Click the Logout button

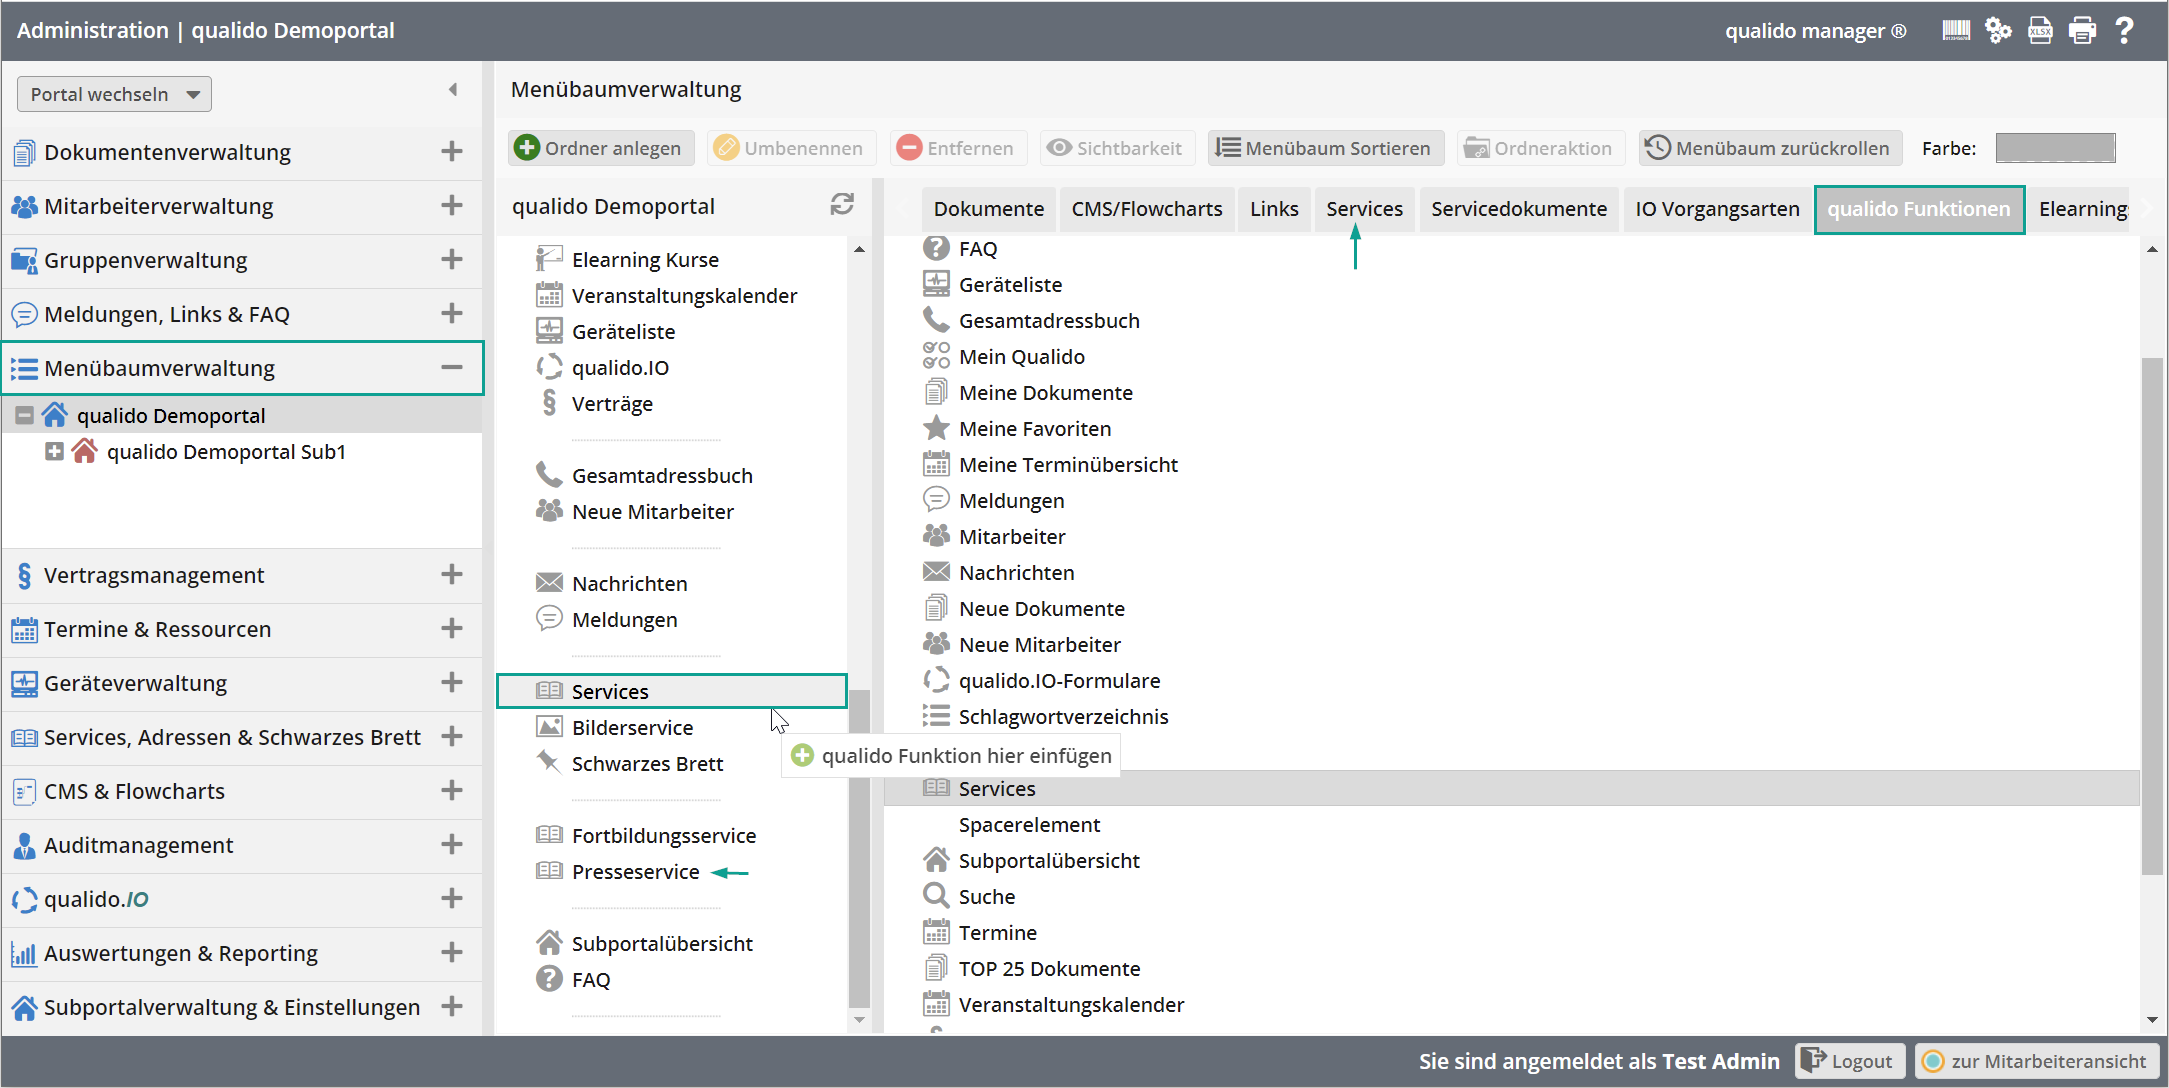point(1849,1061)
